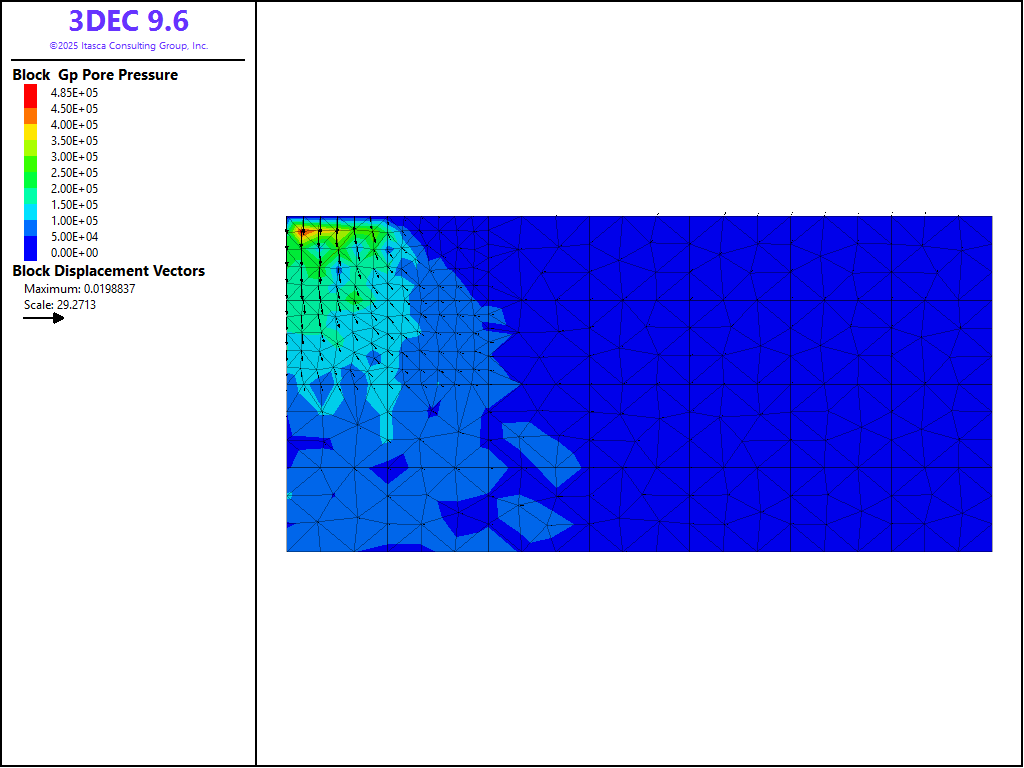Image resolution: width=1024 pixels, height=768 pixels.
Task: Select the Block Gp Pore Pressure heading
Action: [x=95, y=75]
